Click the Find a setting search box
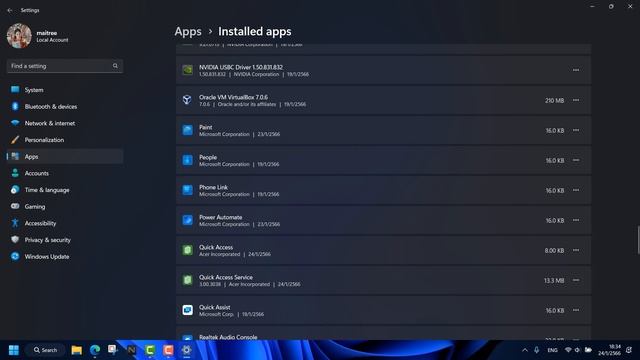The width and height of the screenshot is (640, 360). point(65,66)
